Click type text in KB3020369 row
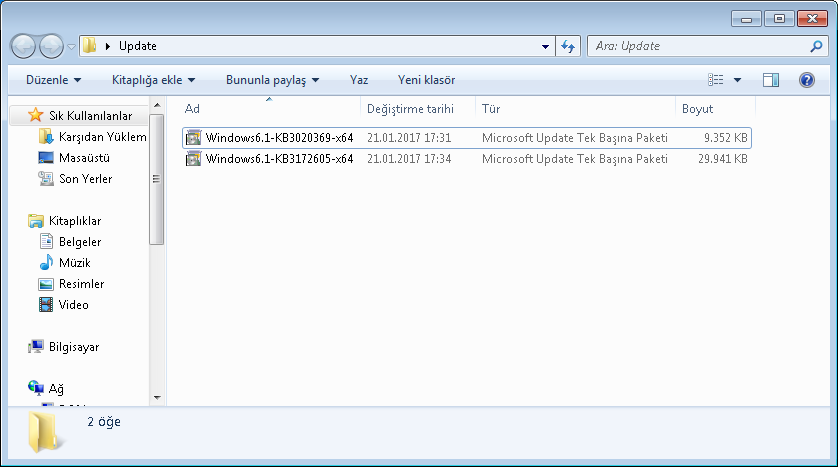This screenshot has height=467, width=838. click(575, 138)
